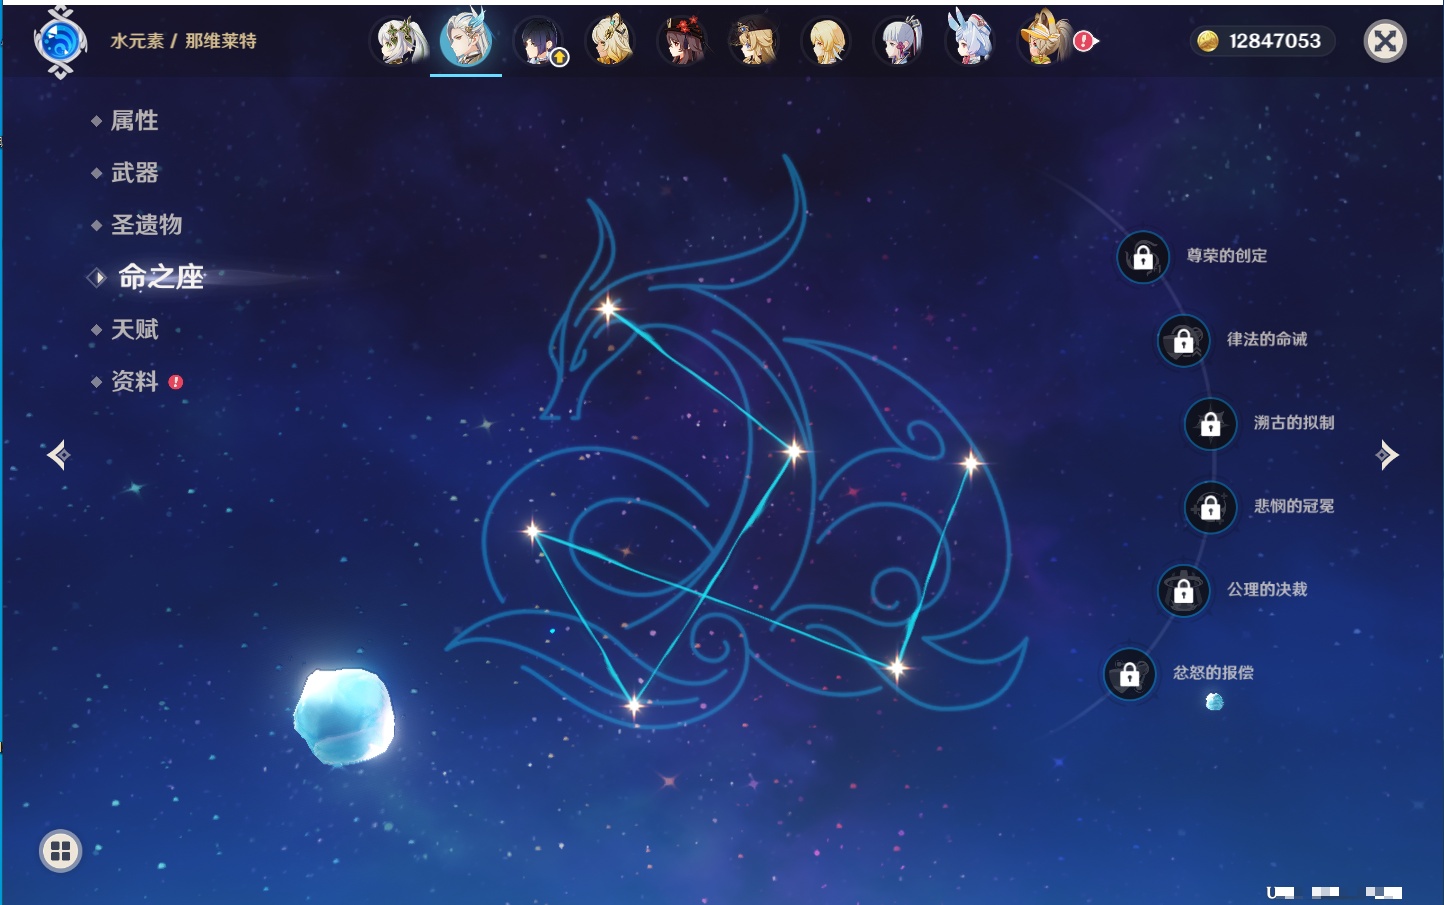The image size is (1444, 905).
Task: Close the character screen
Action: click(1385, 41)
